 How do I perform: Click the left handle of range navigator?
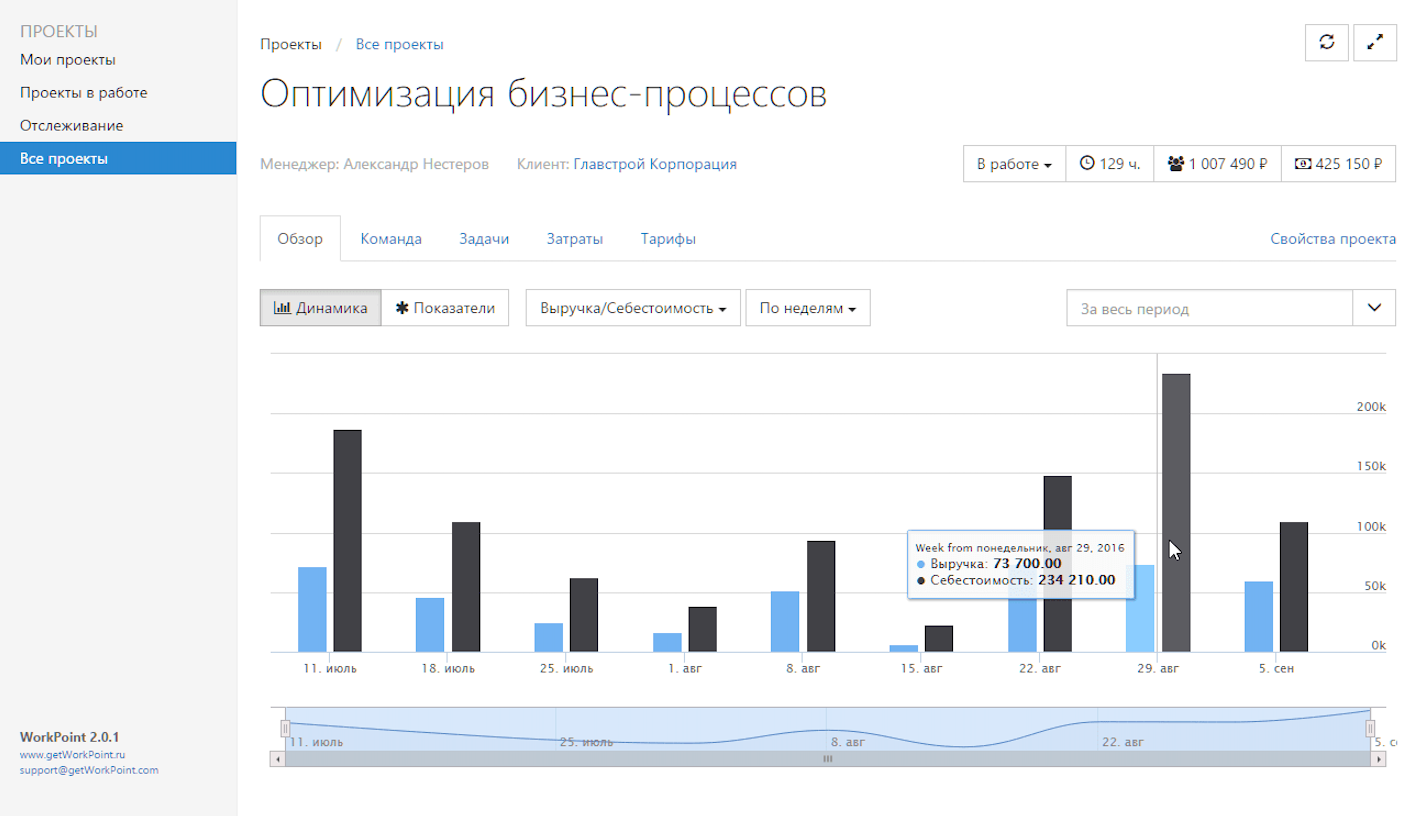point(285,728)
